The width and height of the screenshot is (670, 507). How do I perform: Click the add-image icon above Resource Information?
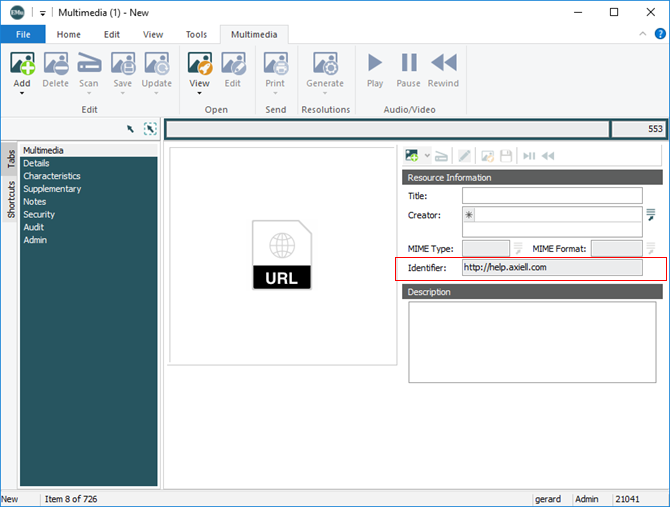coord(412,156)
